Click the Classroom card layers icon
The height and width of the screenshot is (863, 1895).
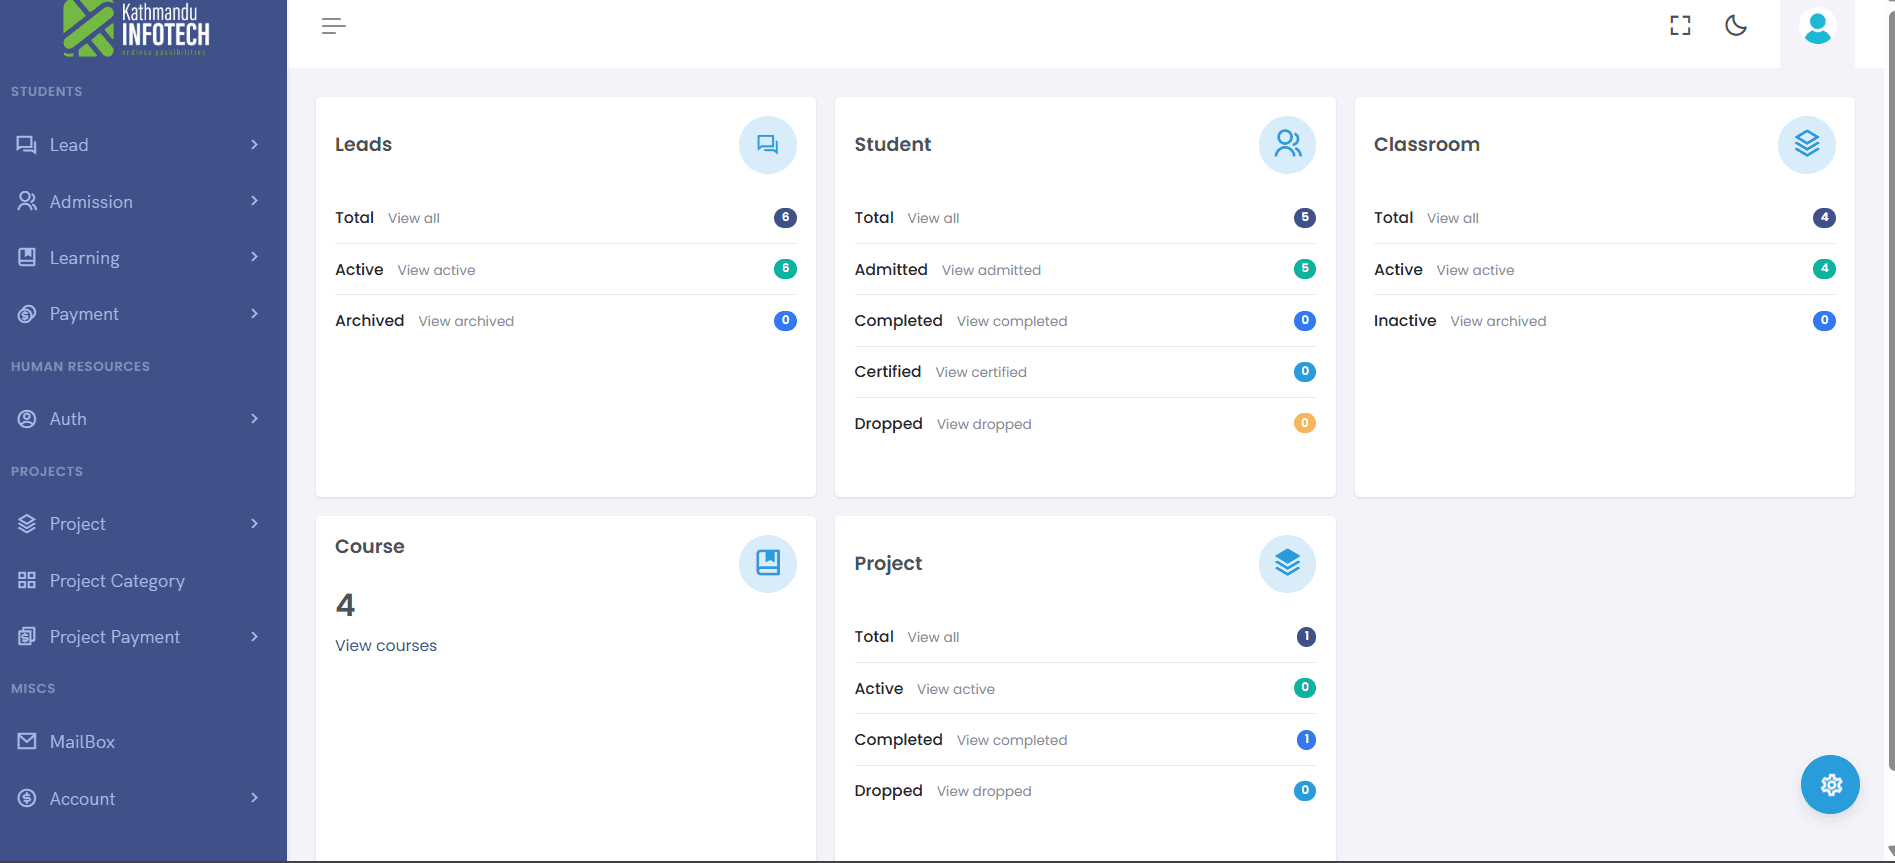tap(1806, 145)
